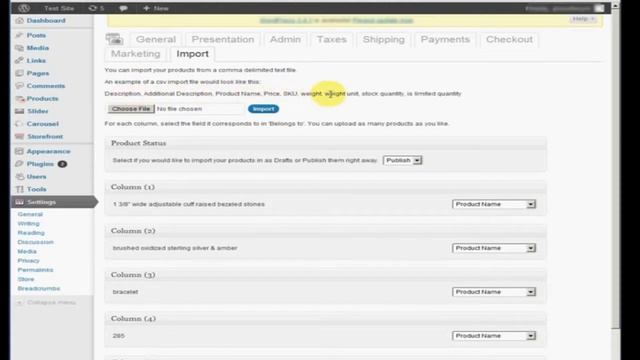Open the Discussion settings submenu link
Viewport: 640px width, 360px height.
[36, 242]
